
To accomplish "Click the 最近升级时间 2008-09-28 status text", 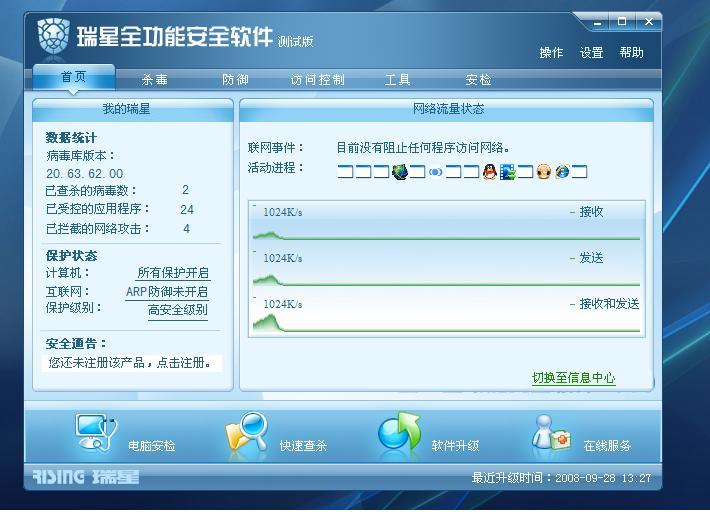I will tap(561, 478).
